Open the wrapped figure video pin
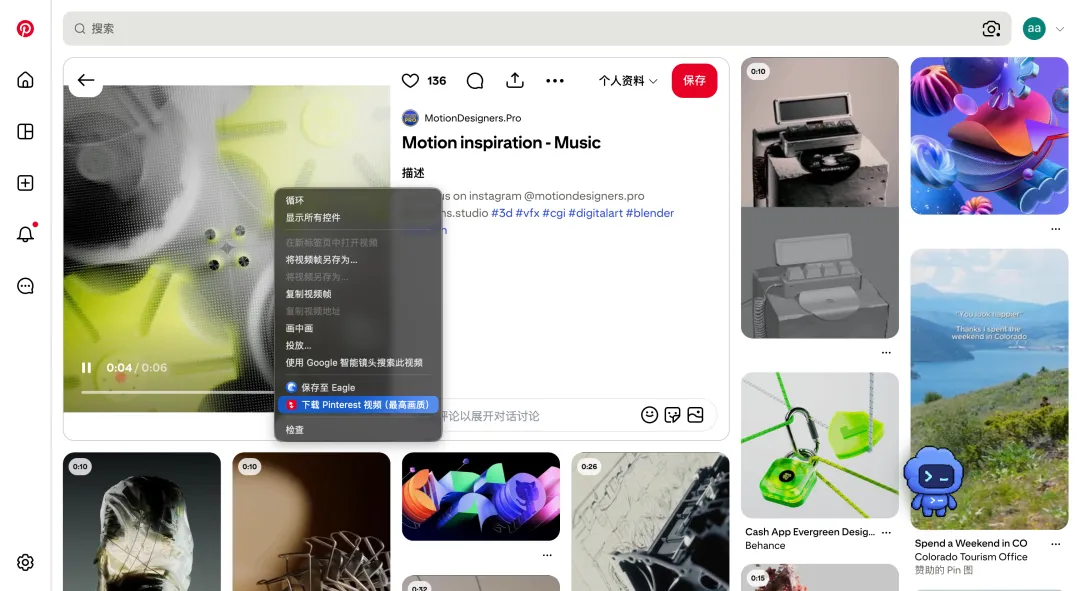This screenshot has width=1080, height=591. 142,521
